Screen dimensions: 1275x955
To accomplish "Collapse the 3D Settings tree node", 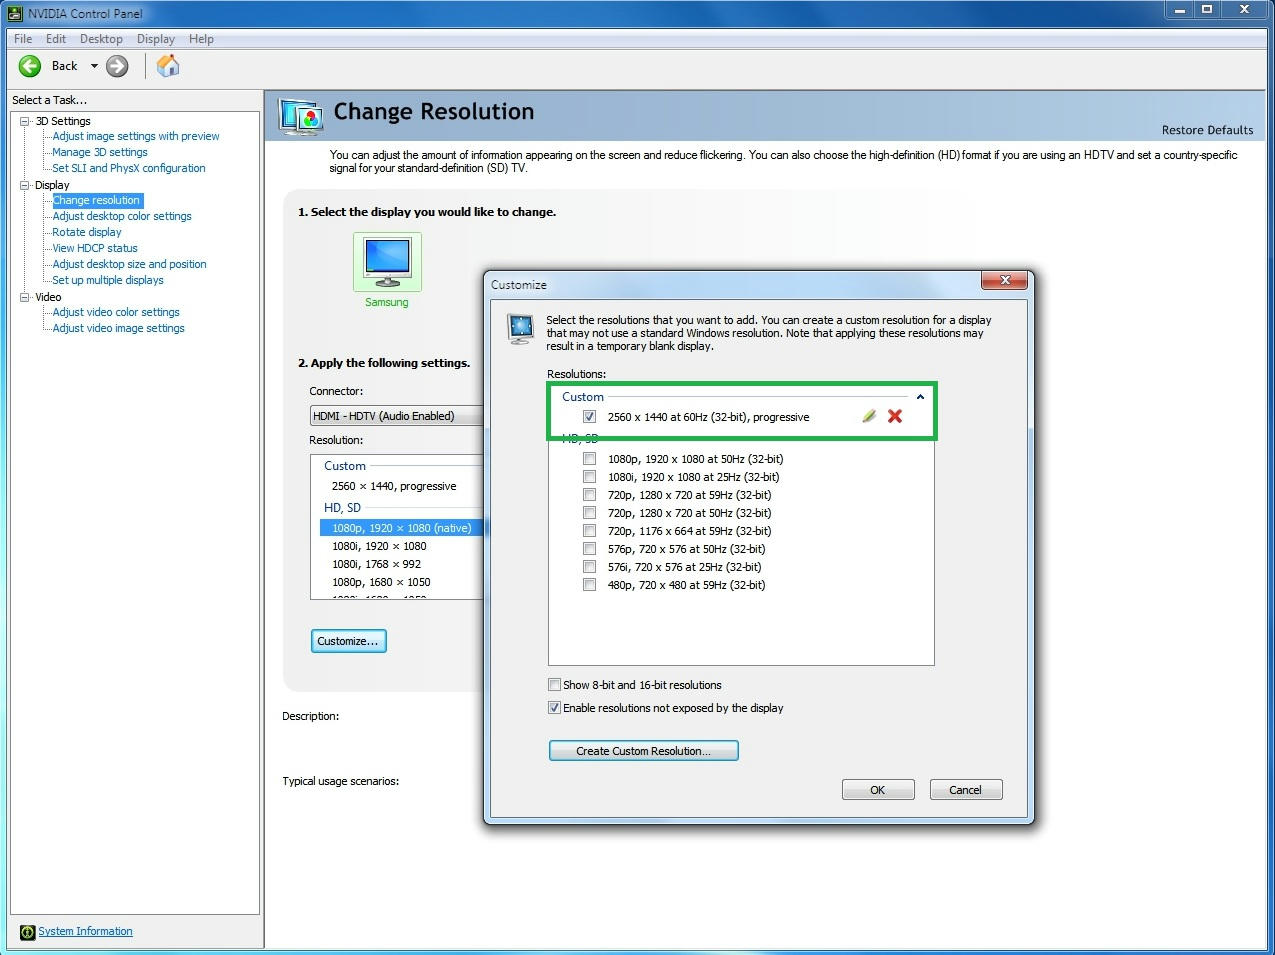I will tap(25, 121).
